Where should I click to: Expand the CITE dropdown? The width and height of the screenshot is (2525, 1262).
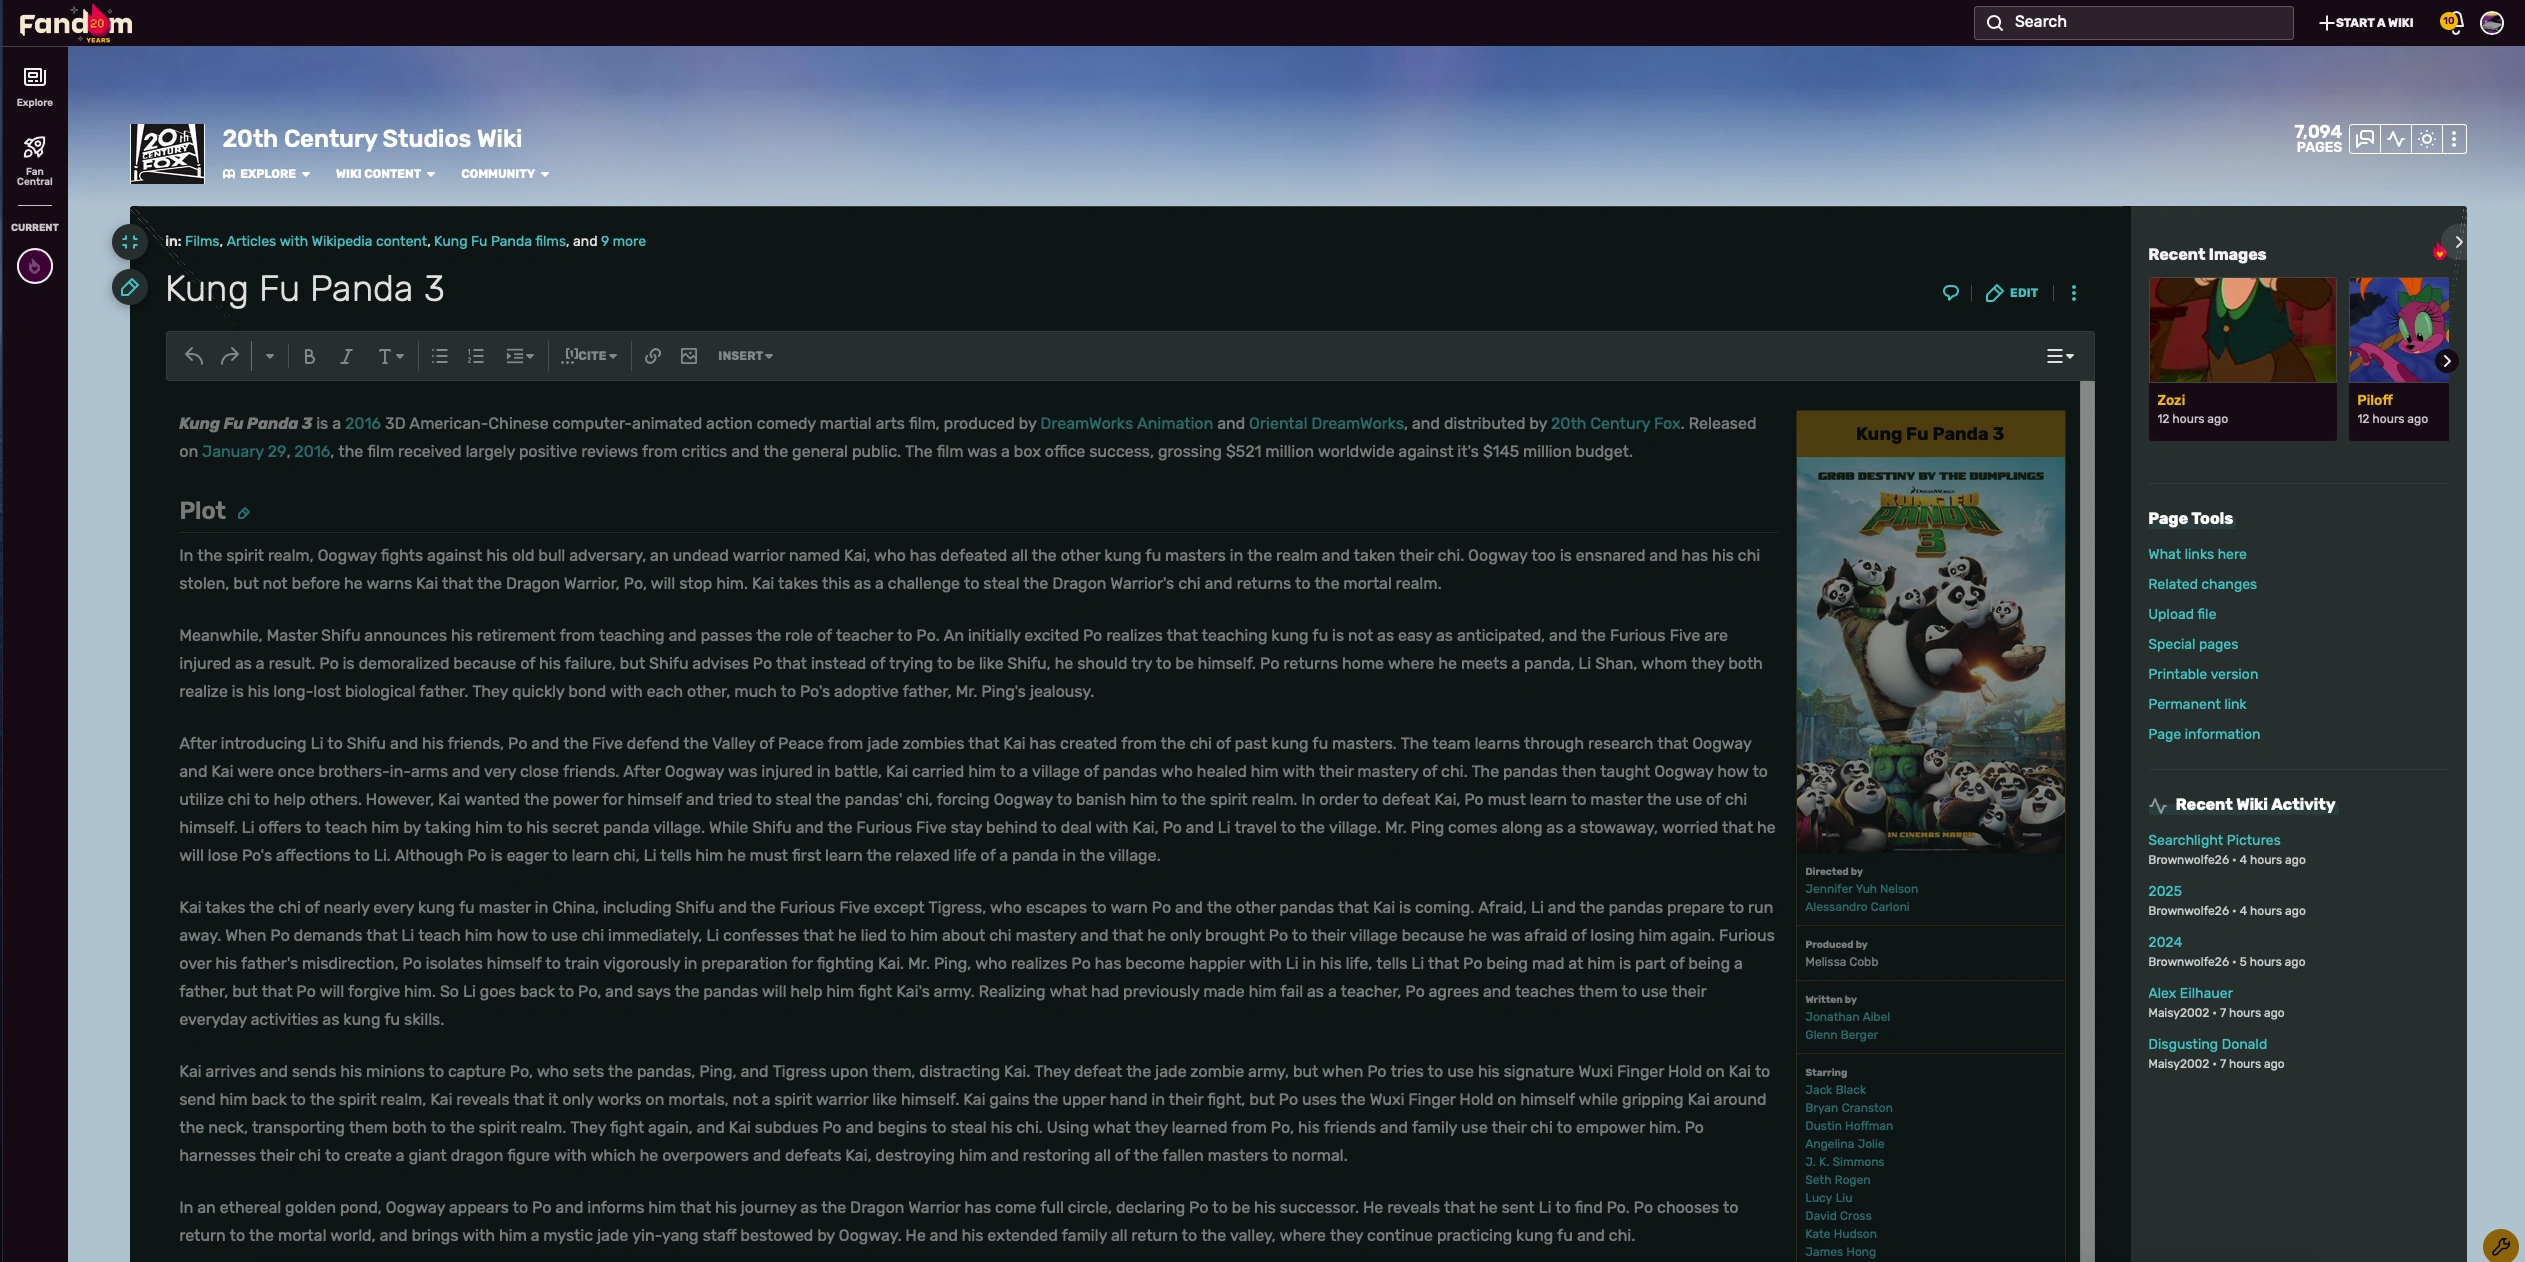point(589,356)
